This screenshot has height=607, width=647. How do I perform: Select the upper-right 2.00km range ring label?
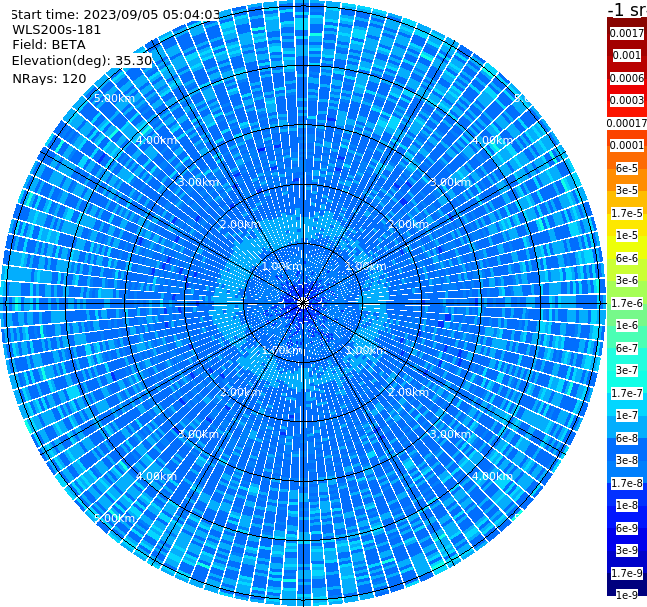pos(408,224)
